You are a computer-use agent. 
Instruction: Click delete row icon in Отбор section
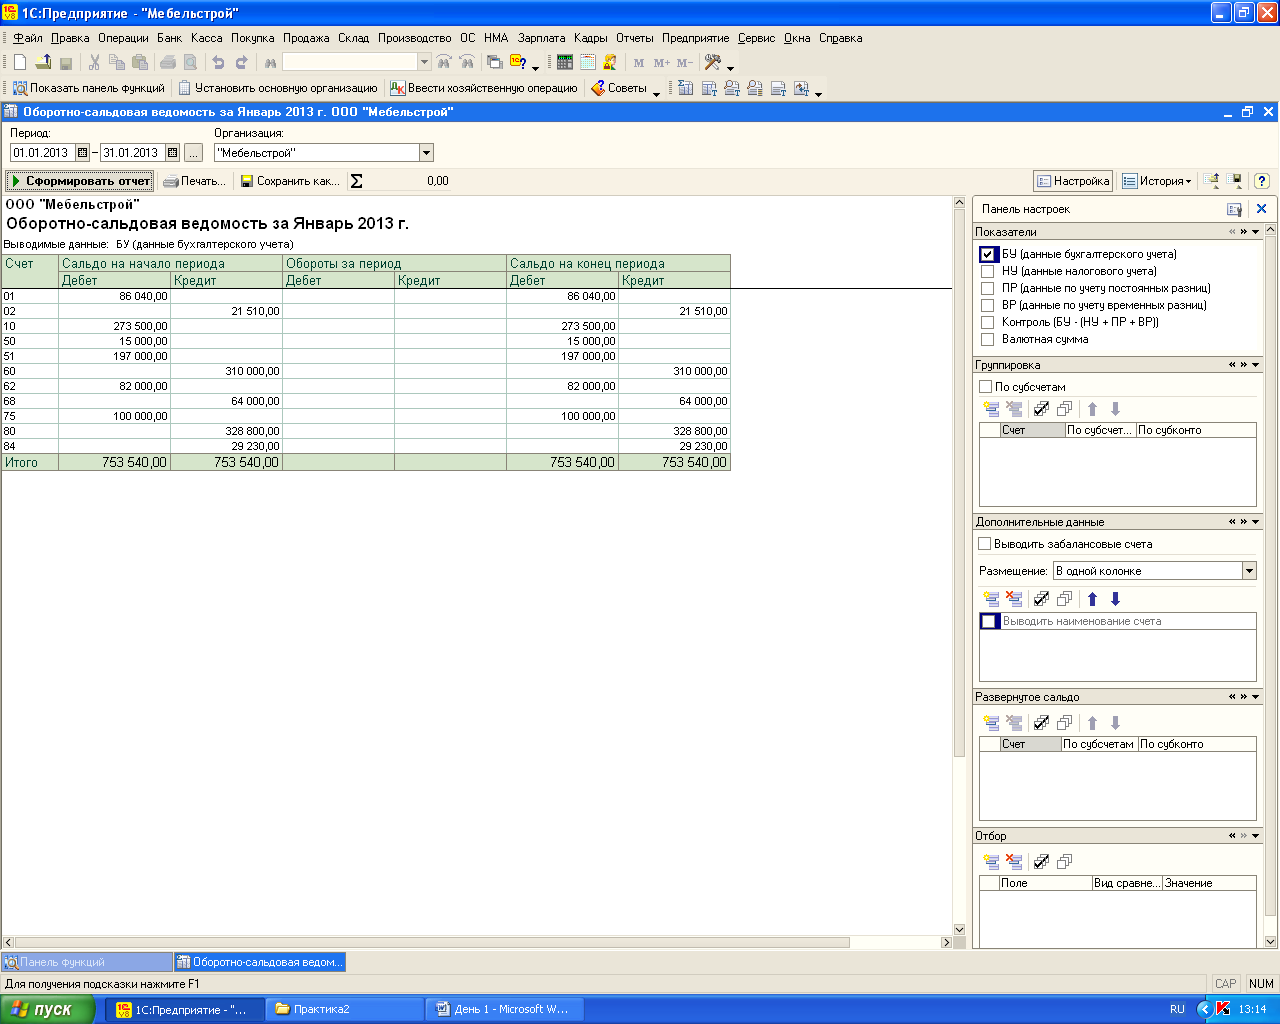(1014, 861)
